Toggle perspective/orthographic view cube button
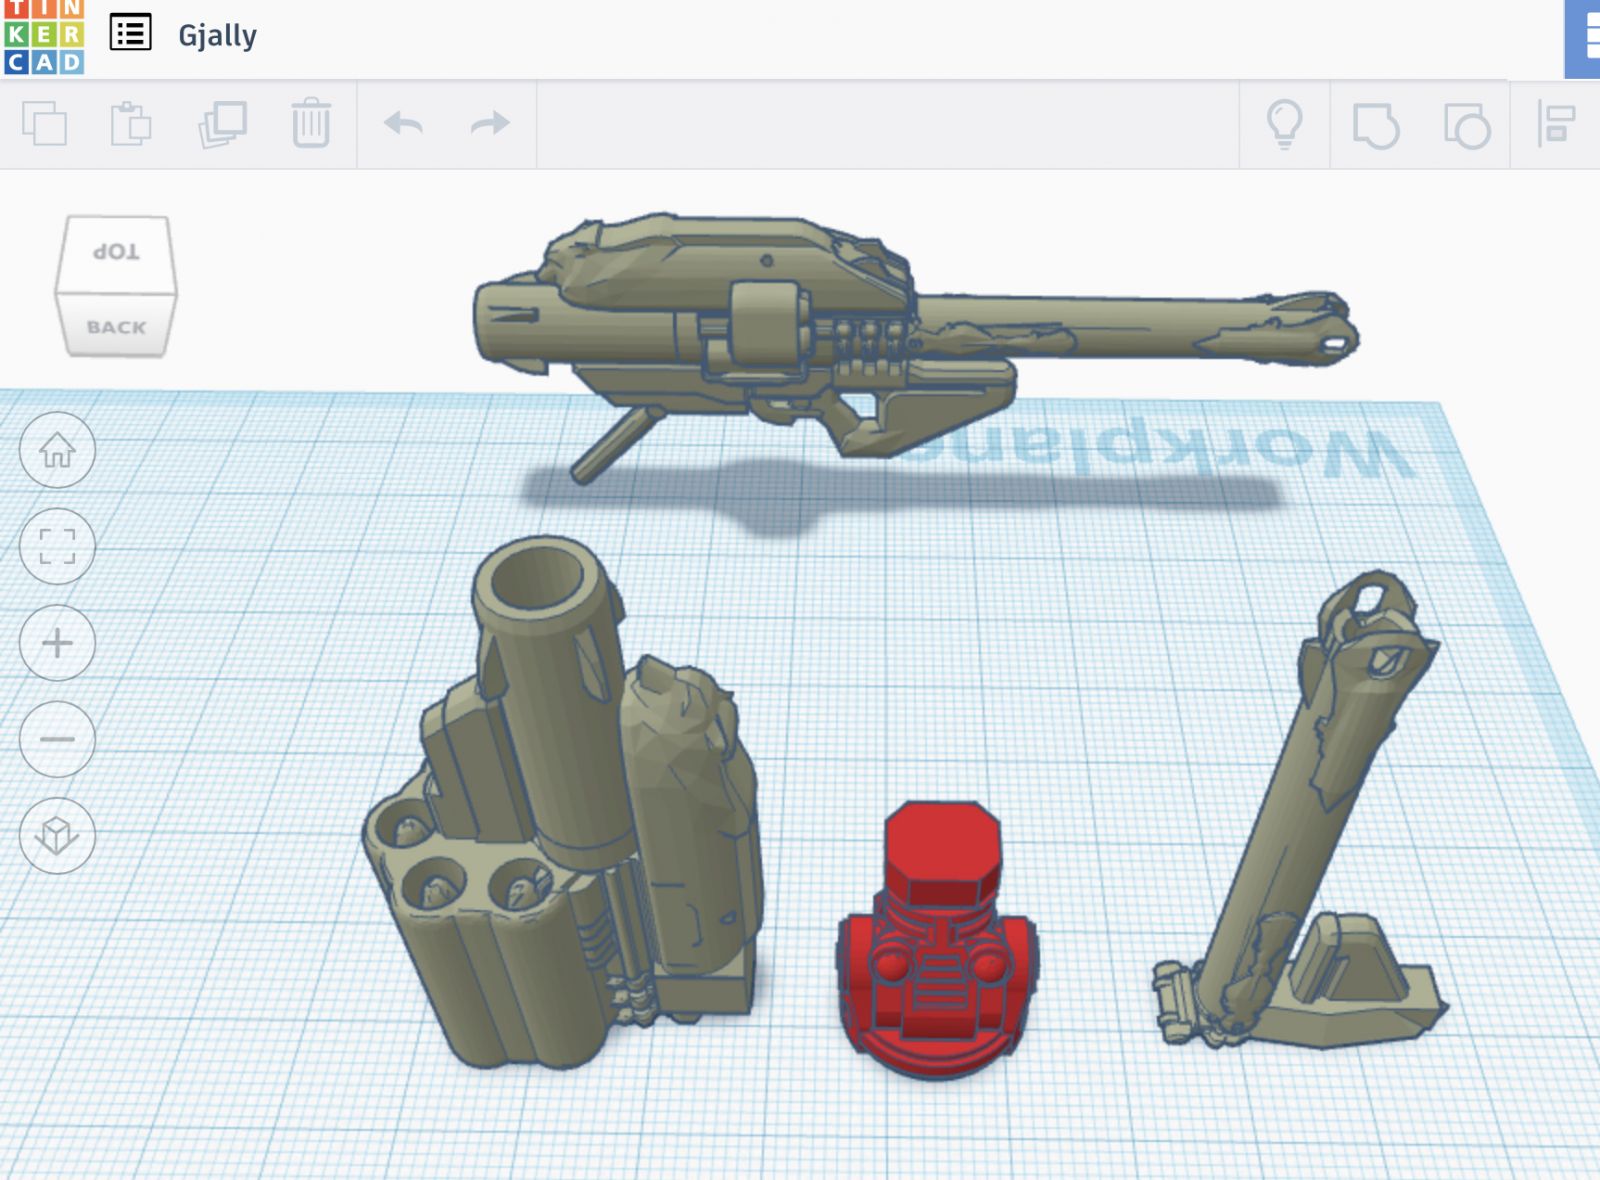 pyautogui.click(x=57, y=835)
